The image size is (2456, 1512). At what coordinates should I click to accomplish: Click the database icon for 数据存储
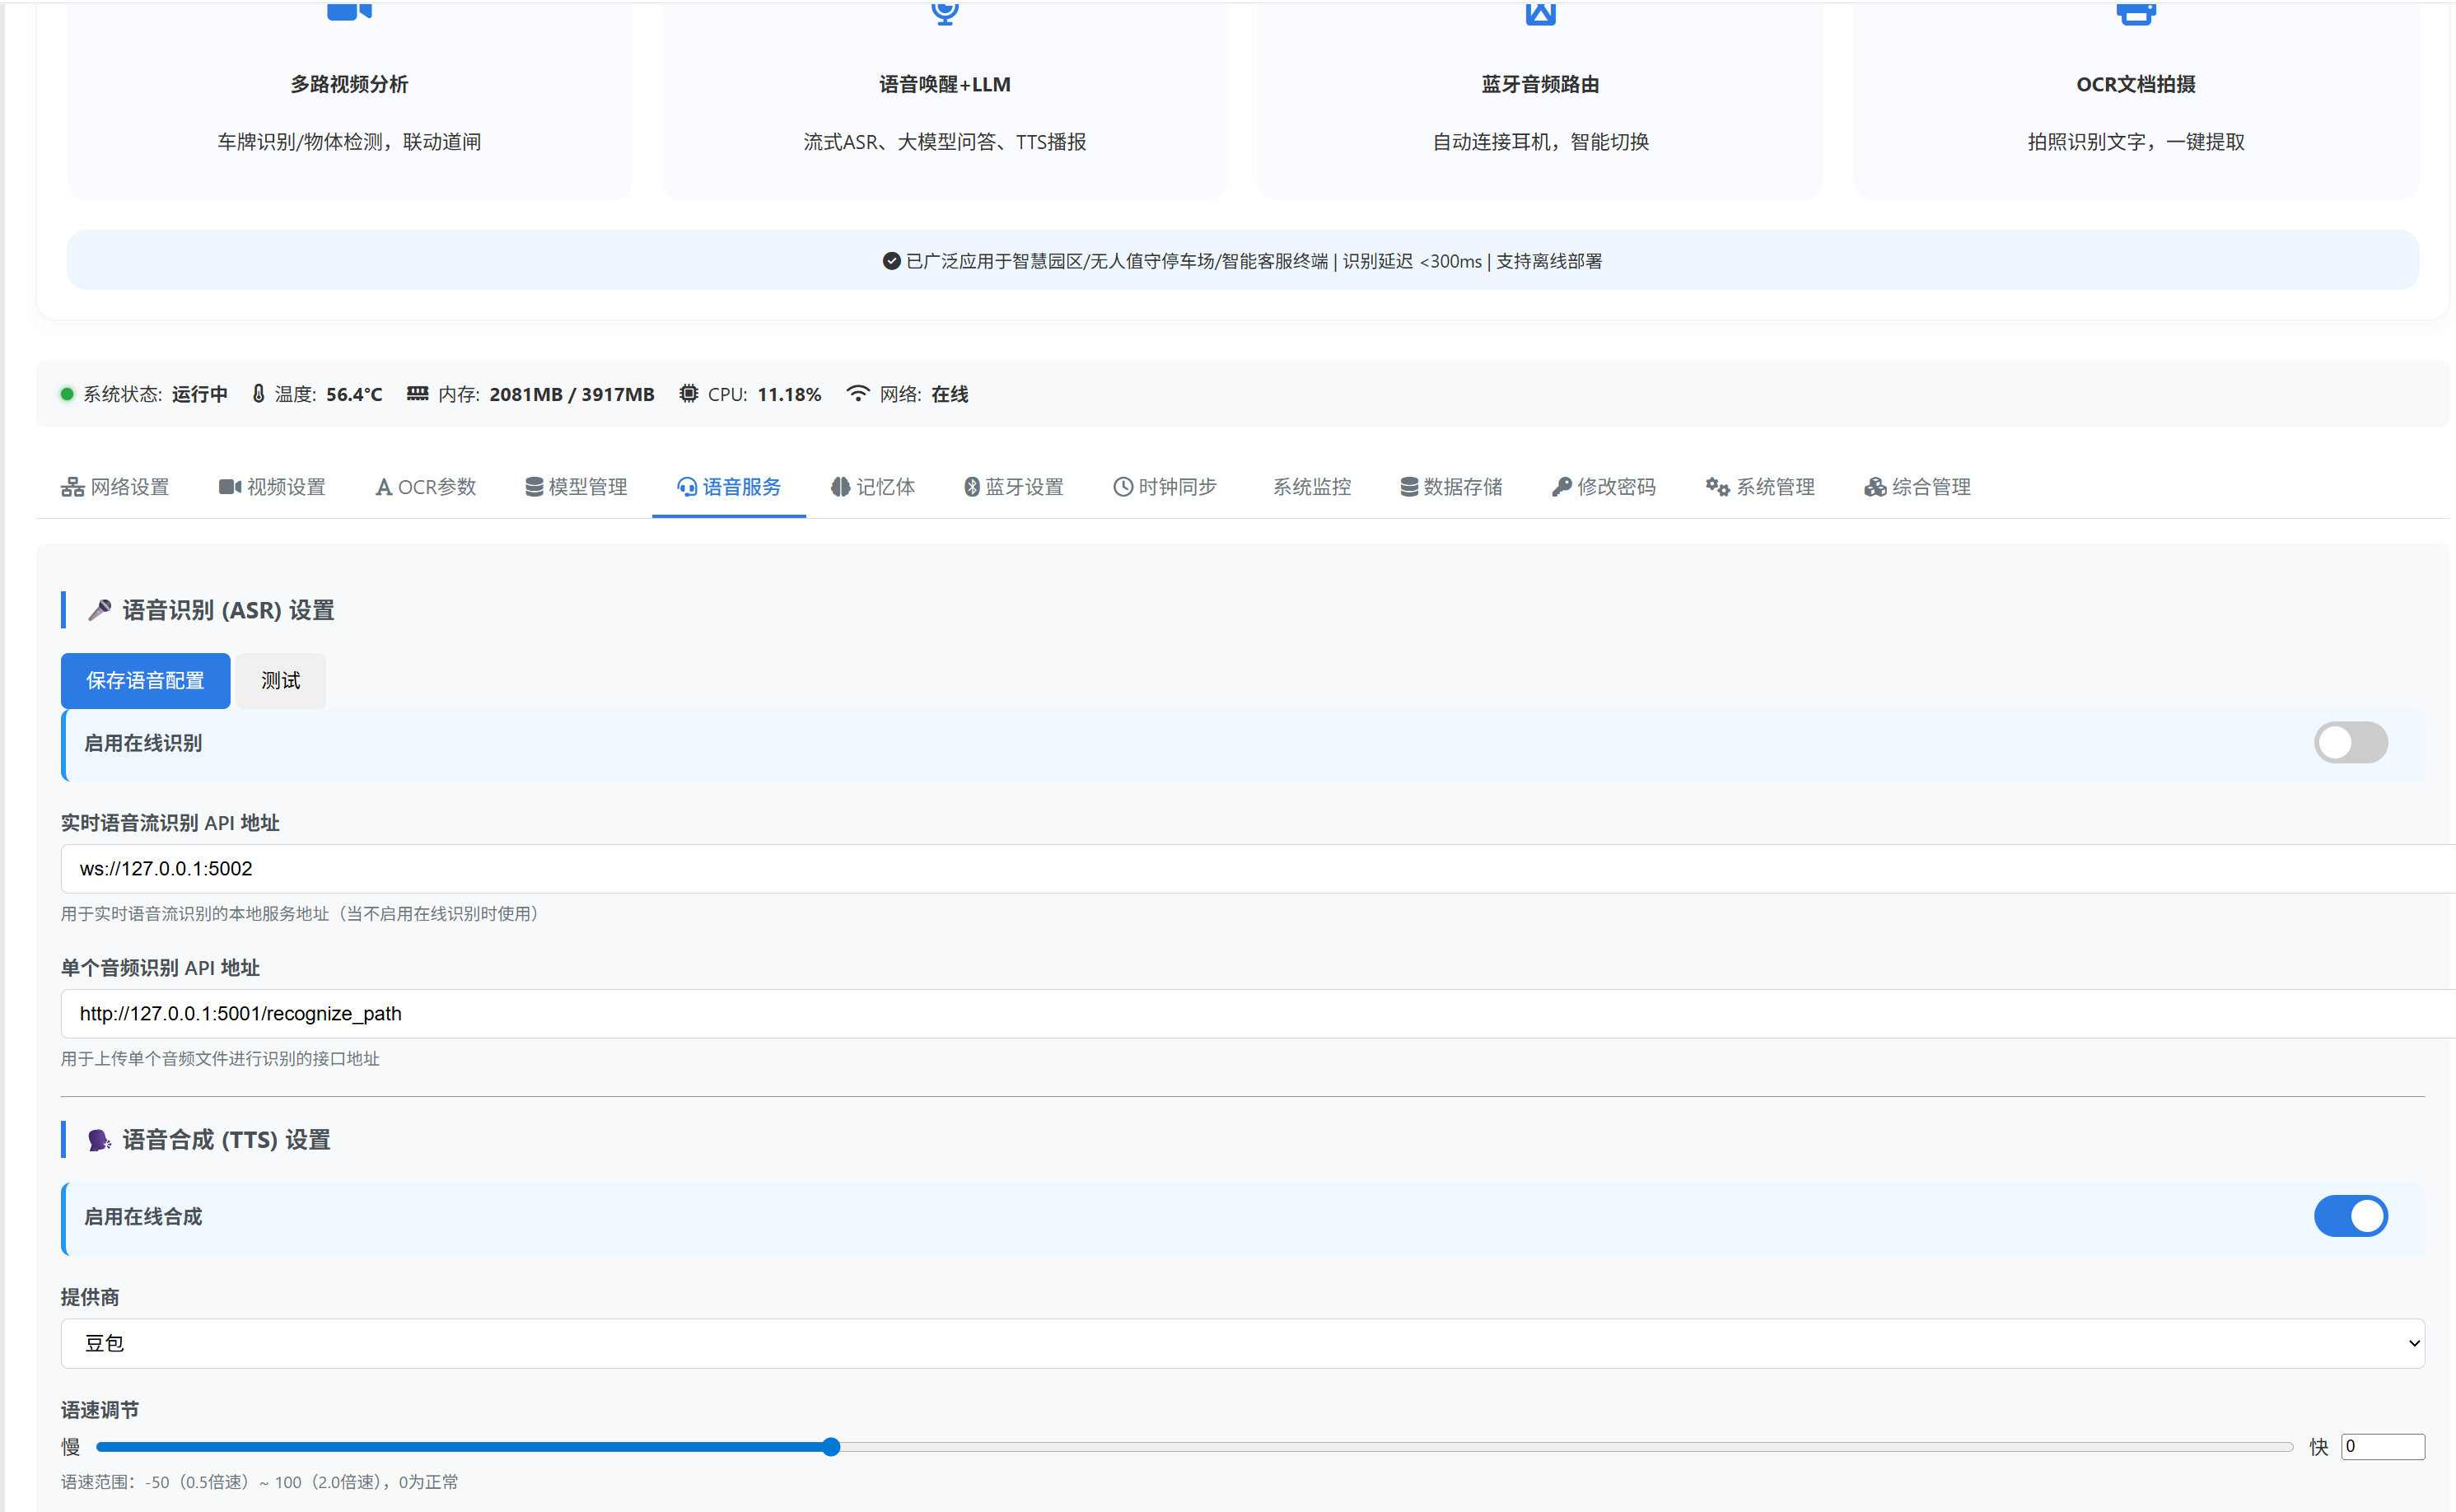(x=1409, y=487)
